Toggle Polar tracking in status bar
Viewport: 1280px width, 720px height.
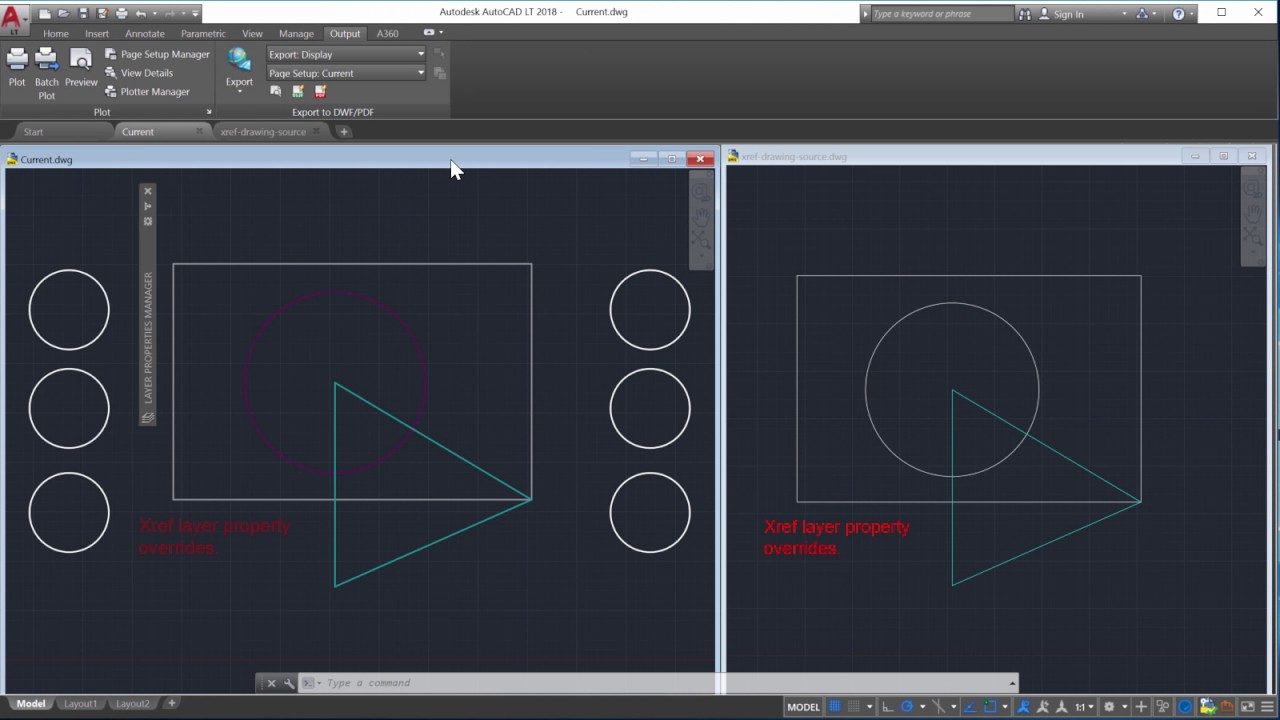907,707
